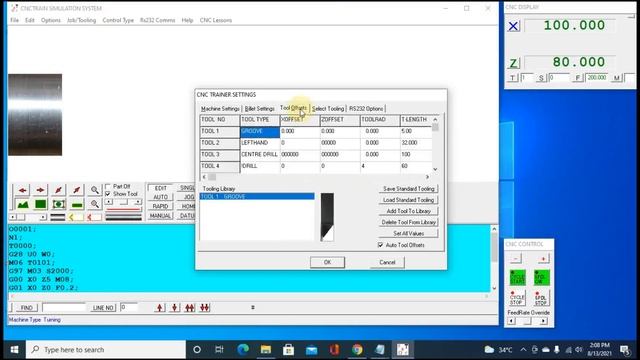Click the Cancel button in settings dialog
This screenshot has width=640, height=360.
pyautogui.click(x=387, y=262)
